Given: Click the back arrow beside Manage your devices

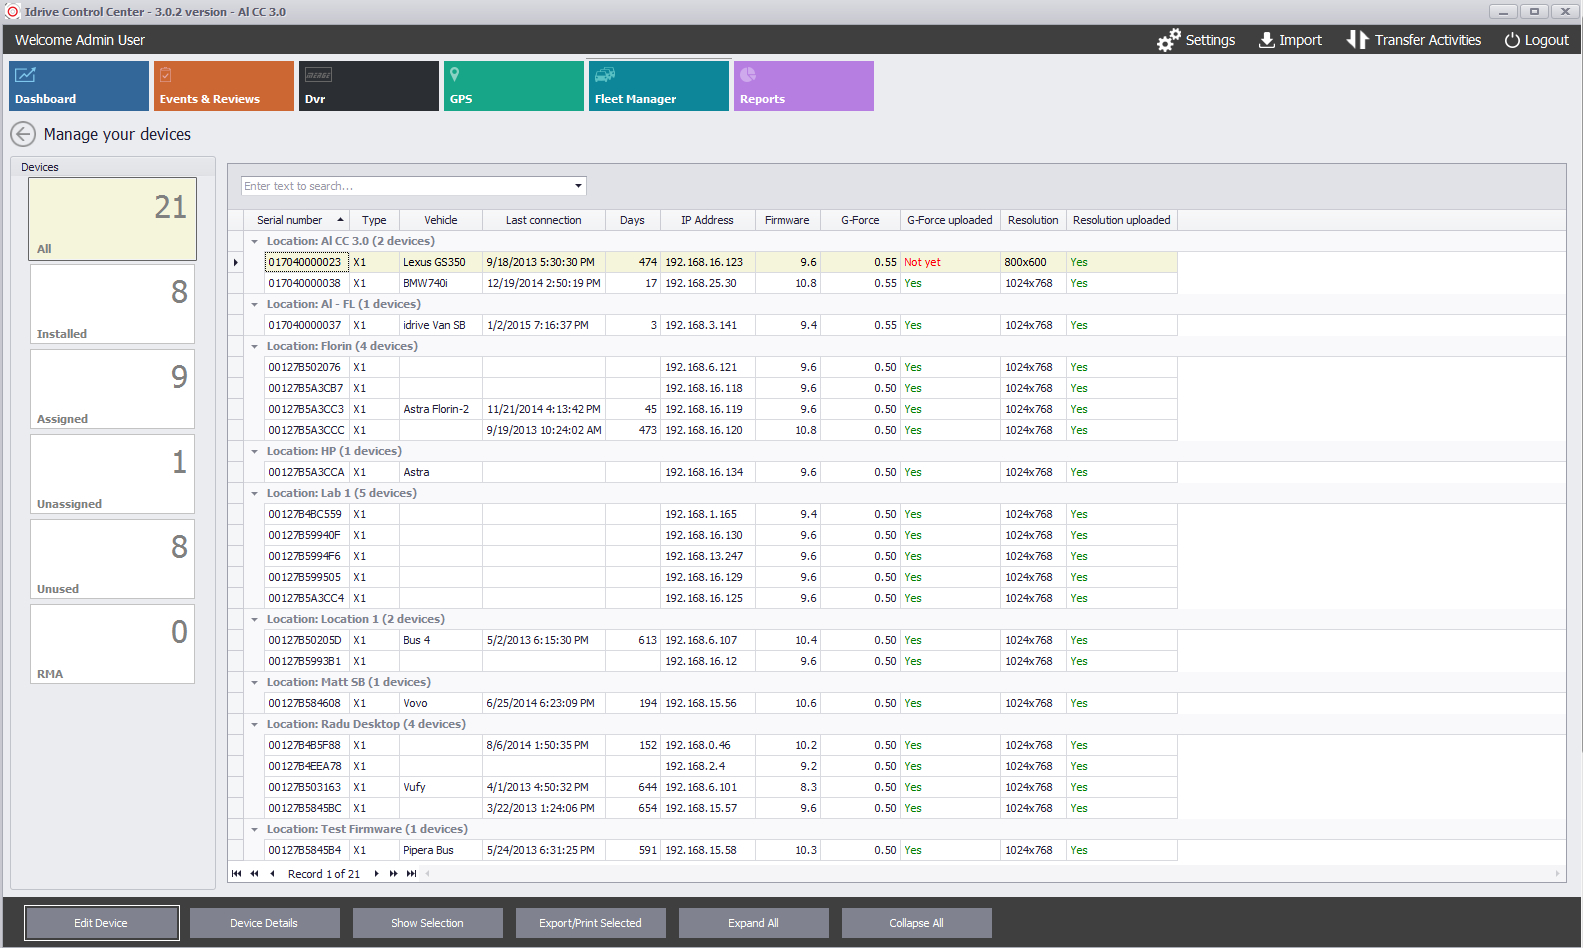Looking at the screenshot, I should click(x=23, y=134).
